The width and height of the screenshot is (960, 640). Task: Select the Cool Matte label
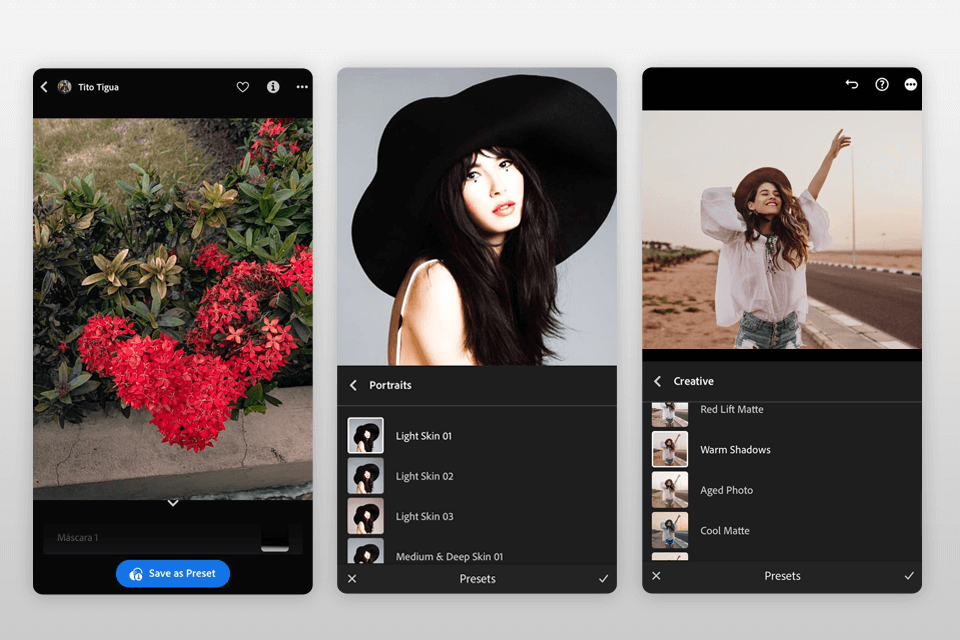tap(725, 531)
